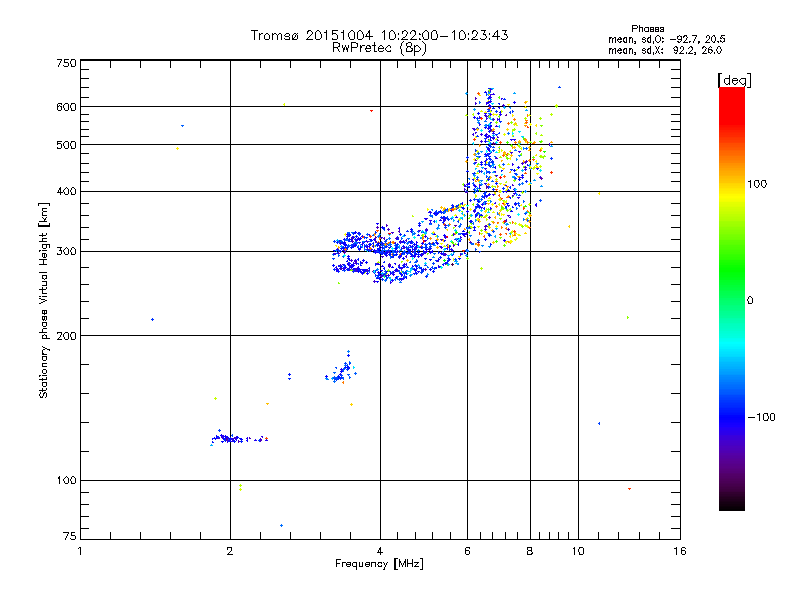
Task: Click the rainbow phase colorbar
Action: (732, 298)
